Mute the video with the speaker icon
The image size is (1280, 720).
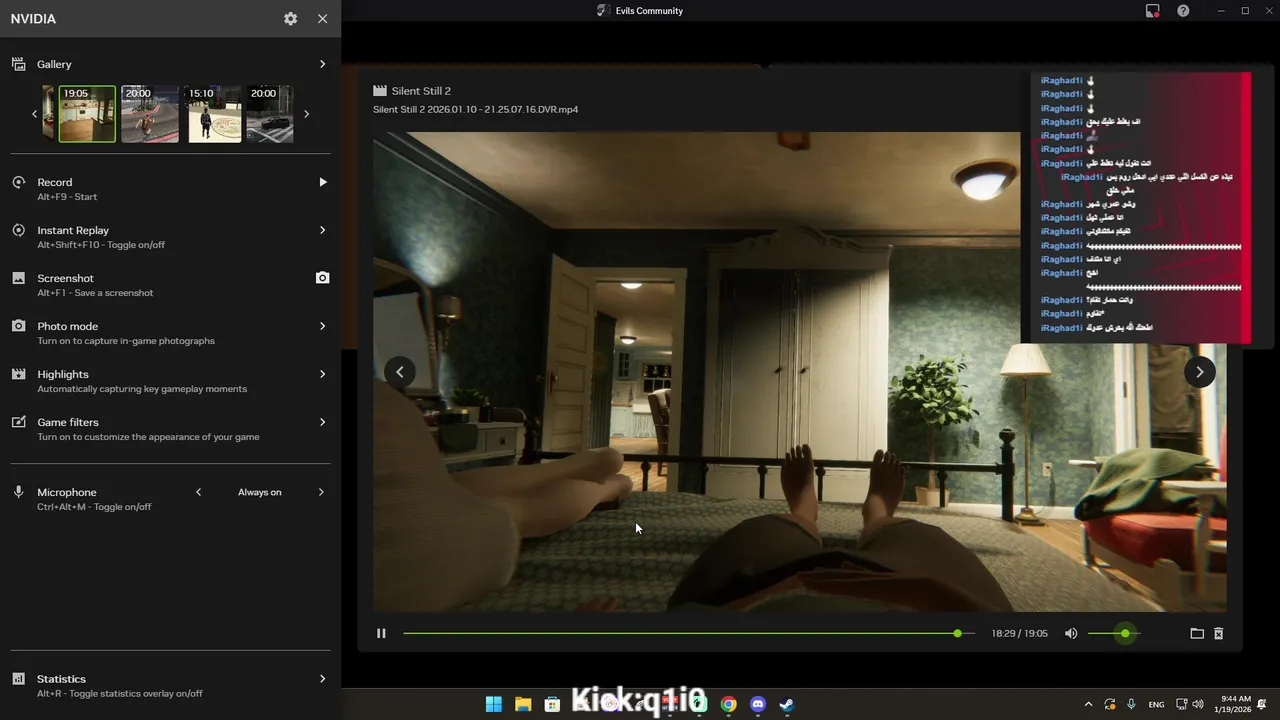pos(1071,633)
